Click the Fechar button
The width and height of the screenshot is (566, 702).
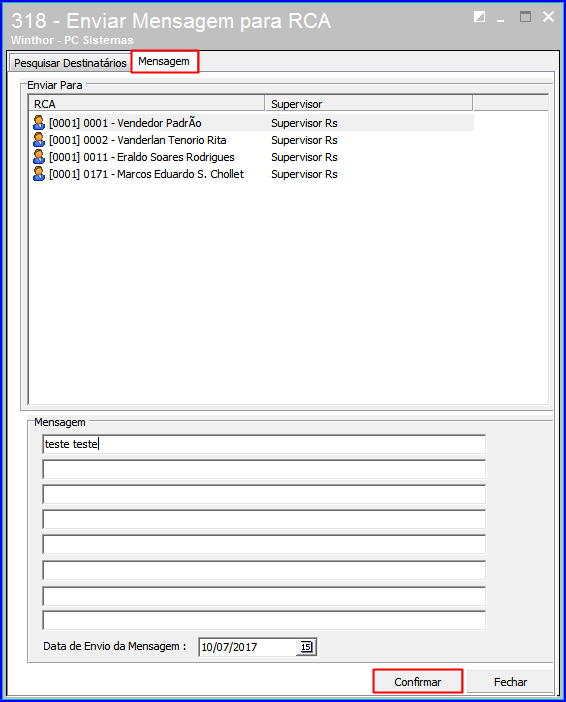pos(510,681)
